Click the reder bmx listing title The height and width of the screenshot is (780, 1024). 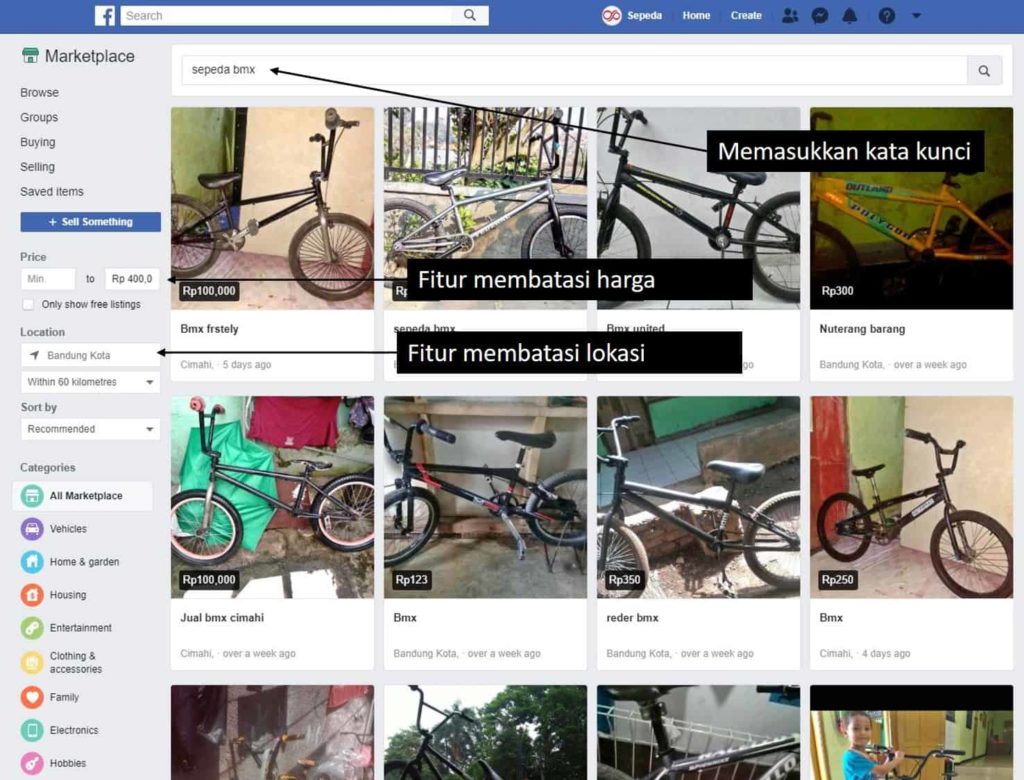(x=632, y=617)
